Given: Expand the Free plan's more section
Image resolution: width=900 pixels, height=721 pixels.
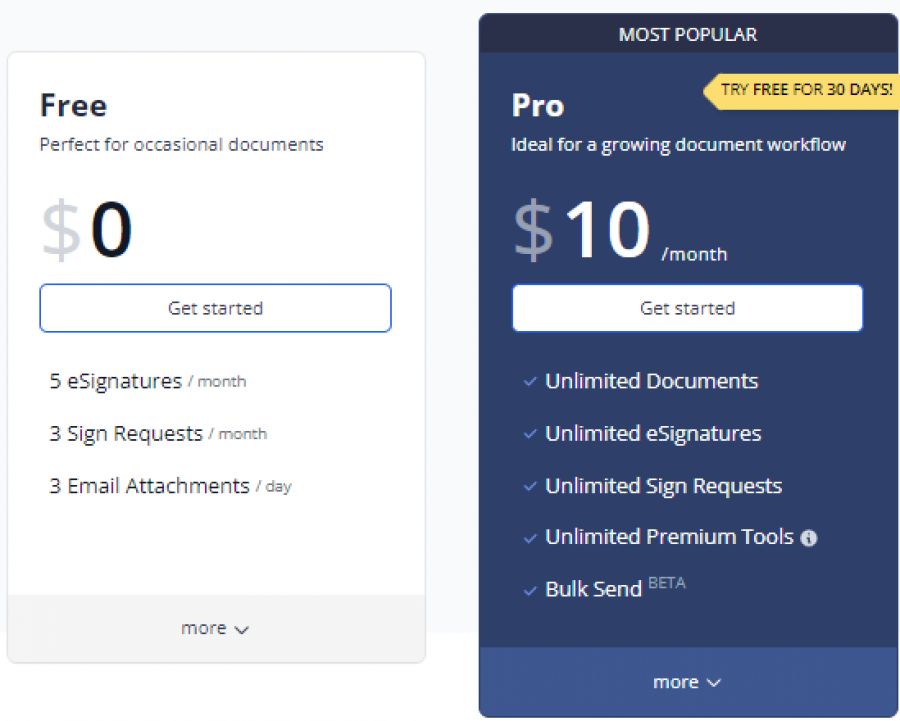Looking at the screenshot, I should pos(215,628).
